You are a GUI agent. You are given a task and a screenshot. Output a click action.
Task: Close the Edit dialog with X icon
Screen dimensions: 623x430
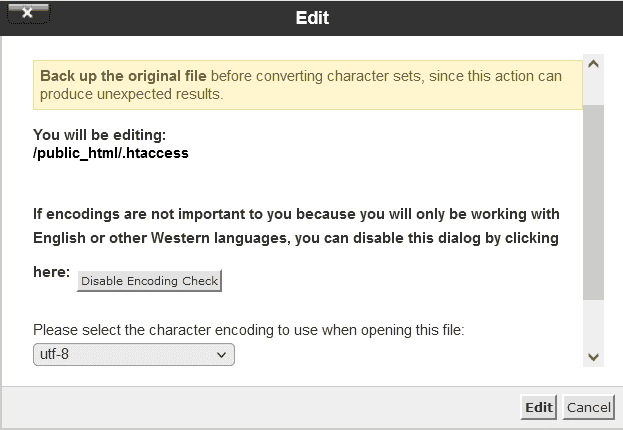click(x=27, y=14)
